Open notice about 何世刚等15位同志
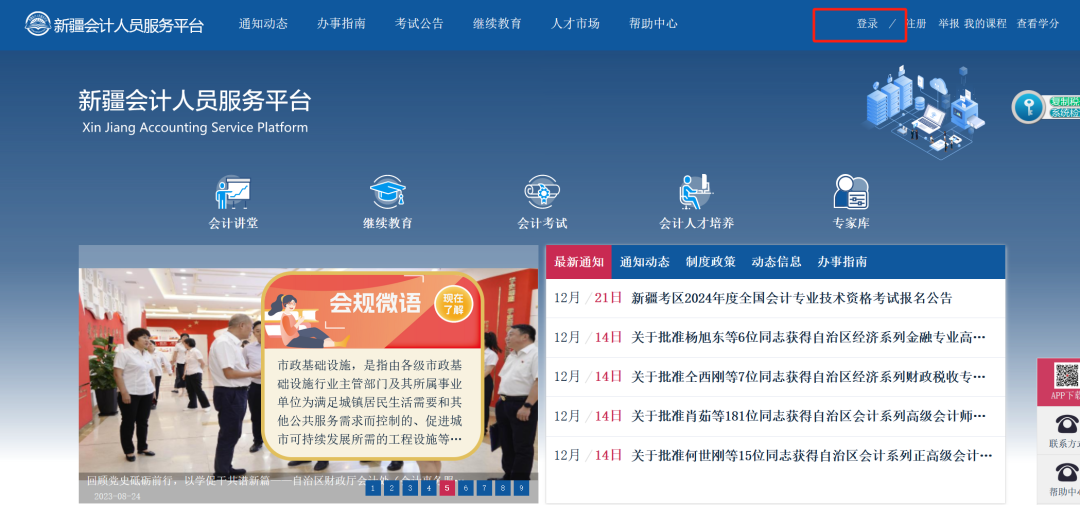Image resolution: width=1080 pixels, height=505 pixels. [x=812, y=455]
